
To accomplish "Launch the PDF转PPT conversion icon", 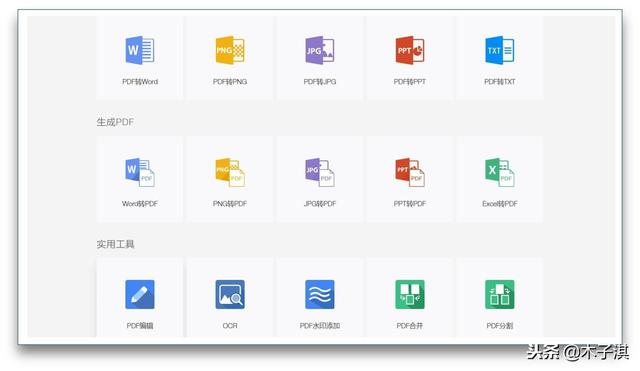I will tap(410, 50).
